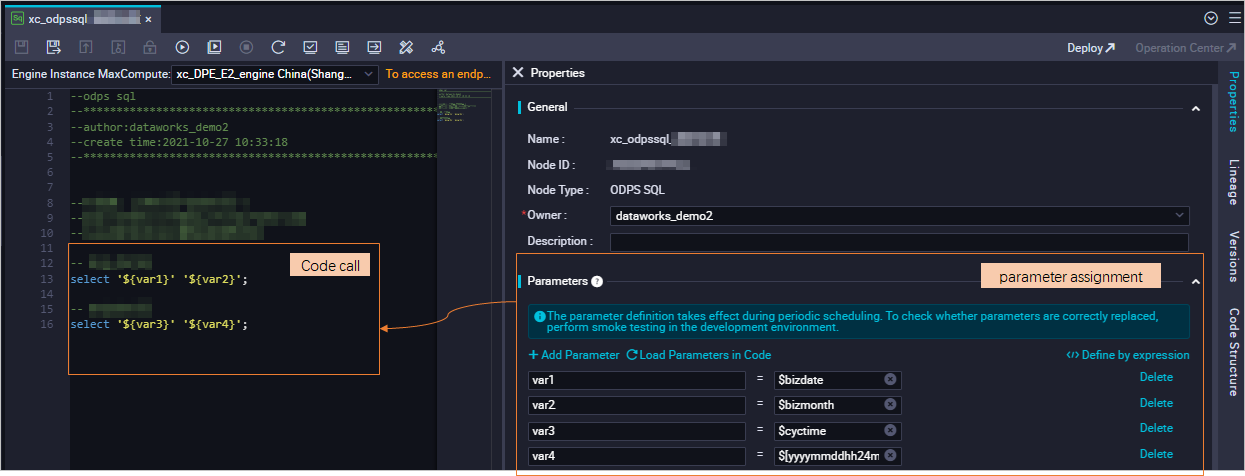The image size is (1245, 476).
Task: Click the '--author:dataworks_demo2' comment line
Action: point(149,127)
